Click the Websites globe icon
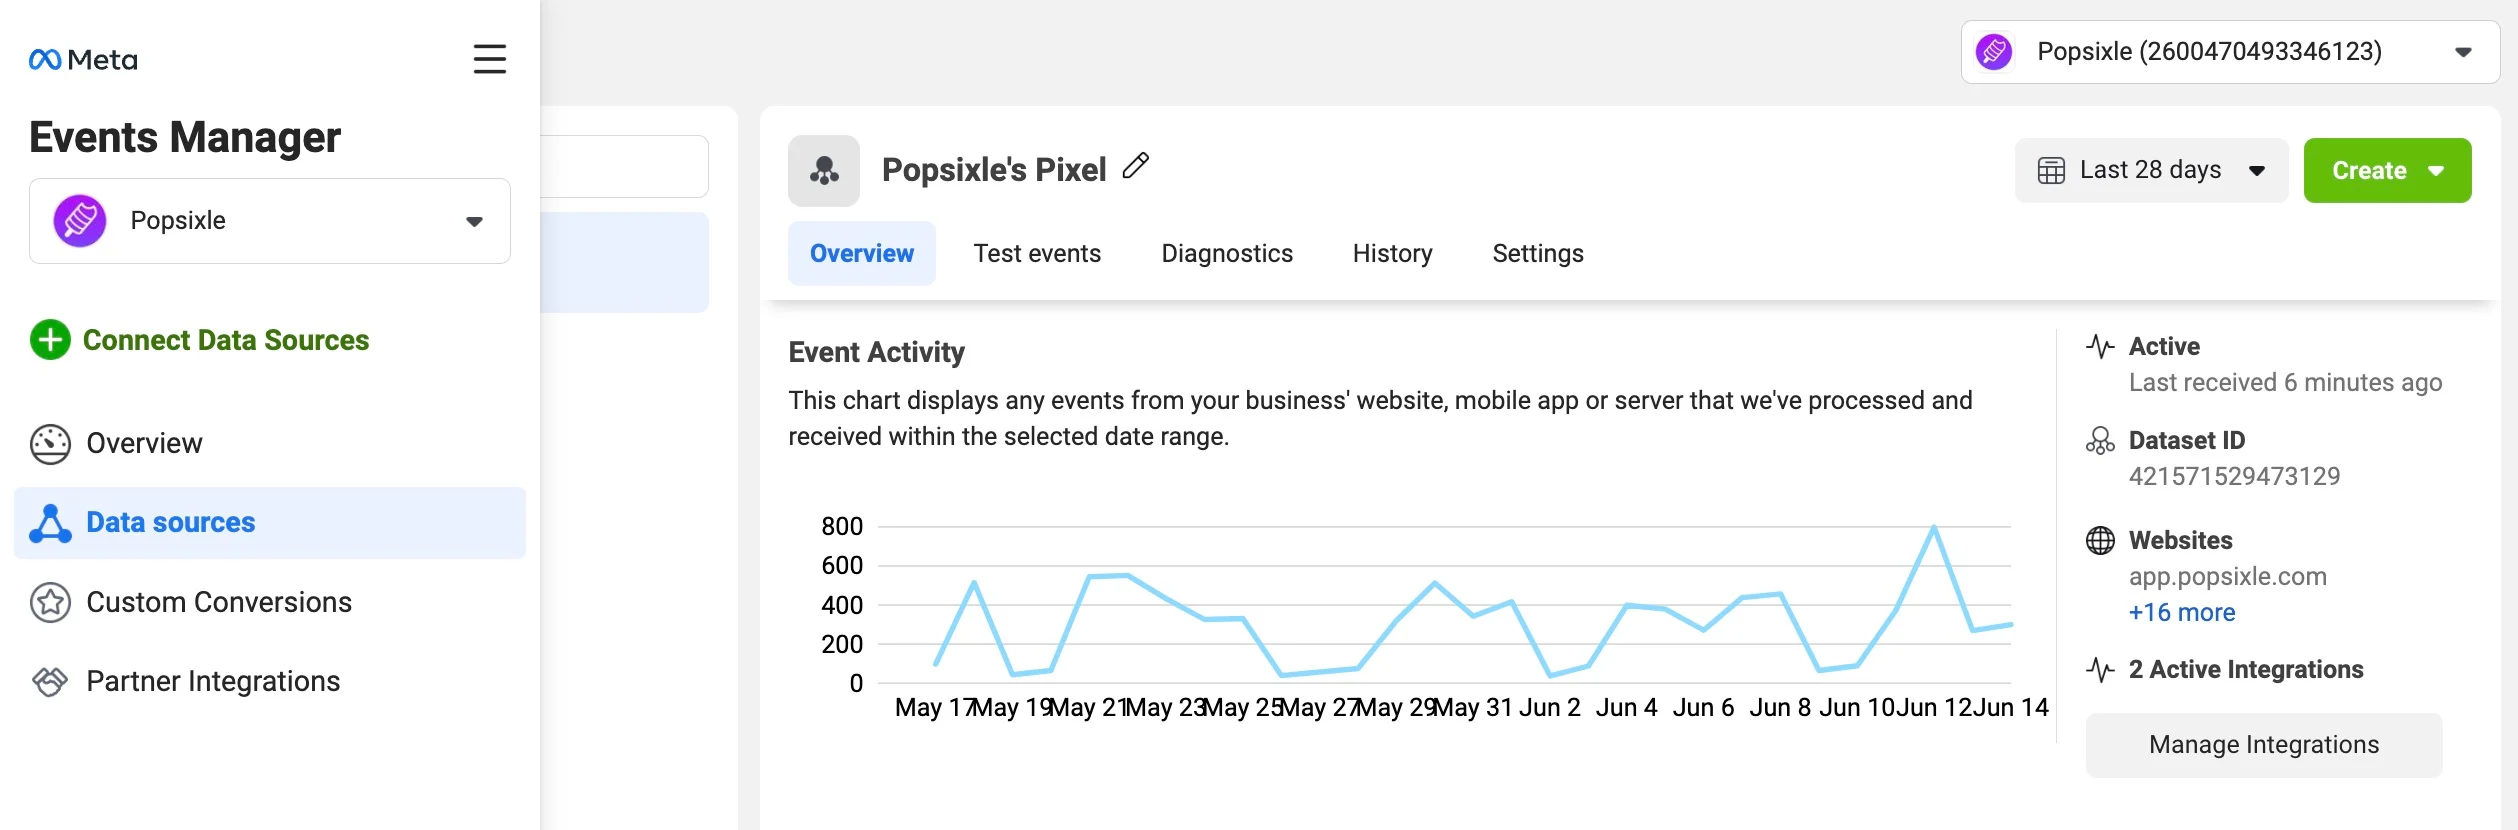 (x=2100, y=540)
